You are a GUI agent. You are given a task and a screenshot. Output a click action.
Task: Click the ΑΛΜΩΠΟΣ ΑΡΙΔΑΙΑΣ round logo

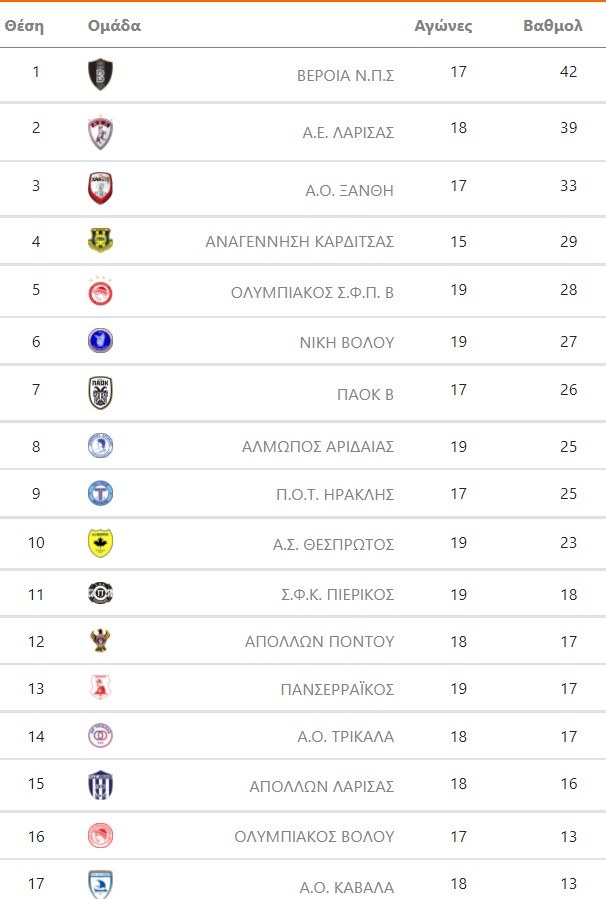pos(100,446)
